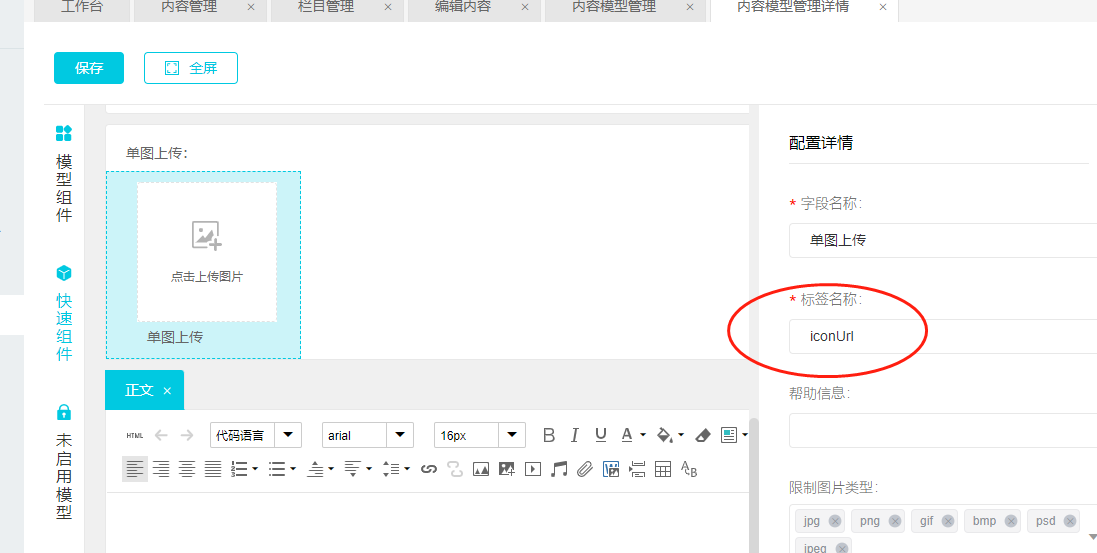The image size is (1097, 553).
Task: Click the blue image capture icon
Action: coord(611,469)
